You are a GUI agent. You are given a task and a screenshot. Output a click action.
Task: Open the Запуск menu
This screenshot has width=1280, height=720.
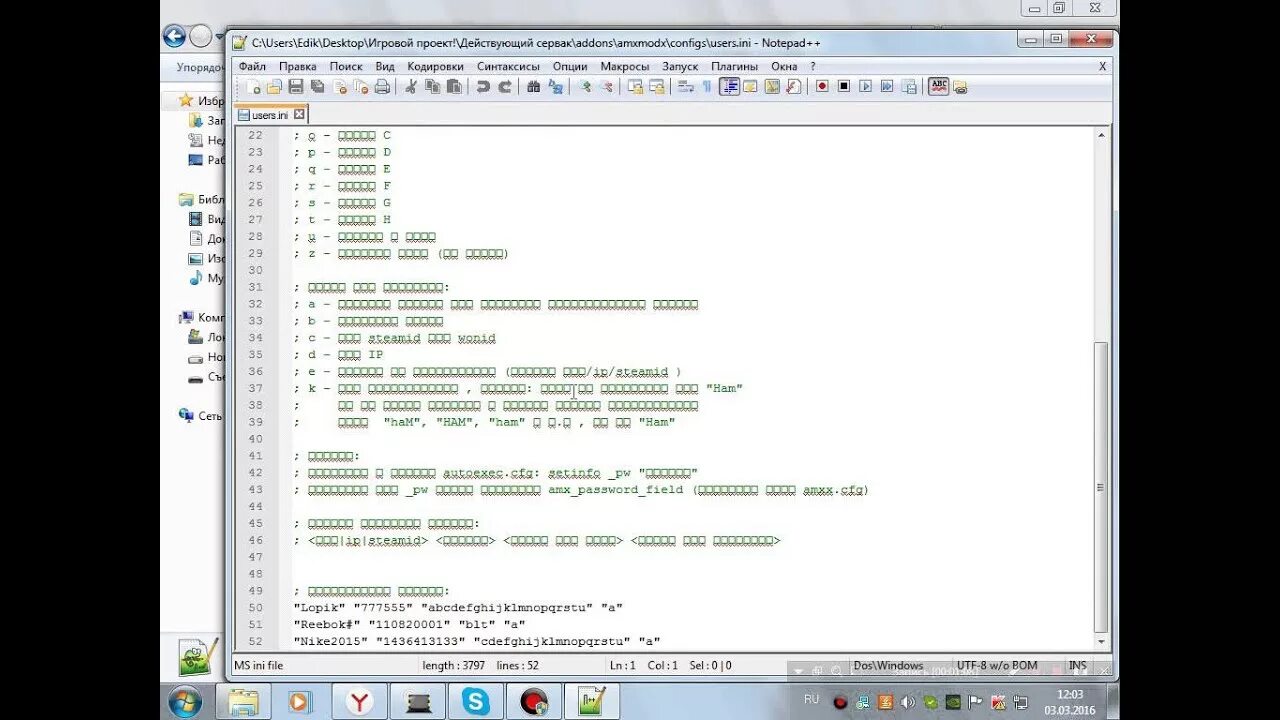pos(680,66)
